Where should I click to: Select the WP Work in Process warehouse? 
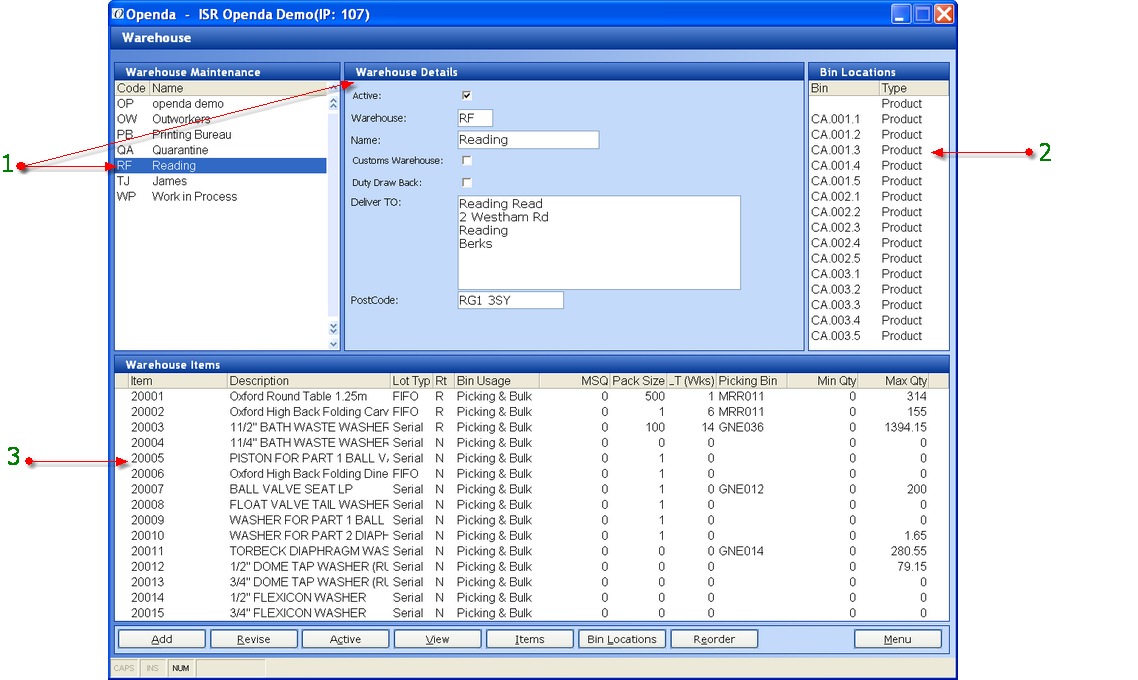(x=221, y=197)
